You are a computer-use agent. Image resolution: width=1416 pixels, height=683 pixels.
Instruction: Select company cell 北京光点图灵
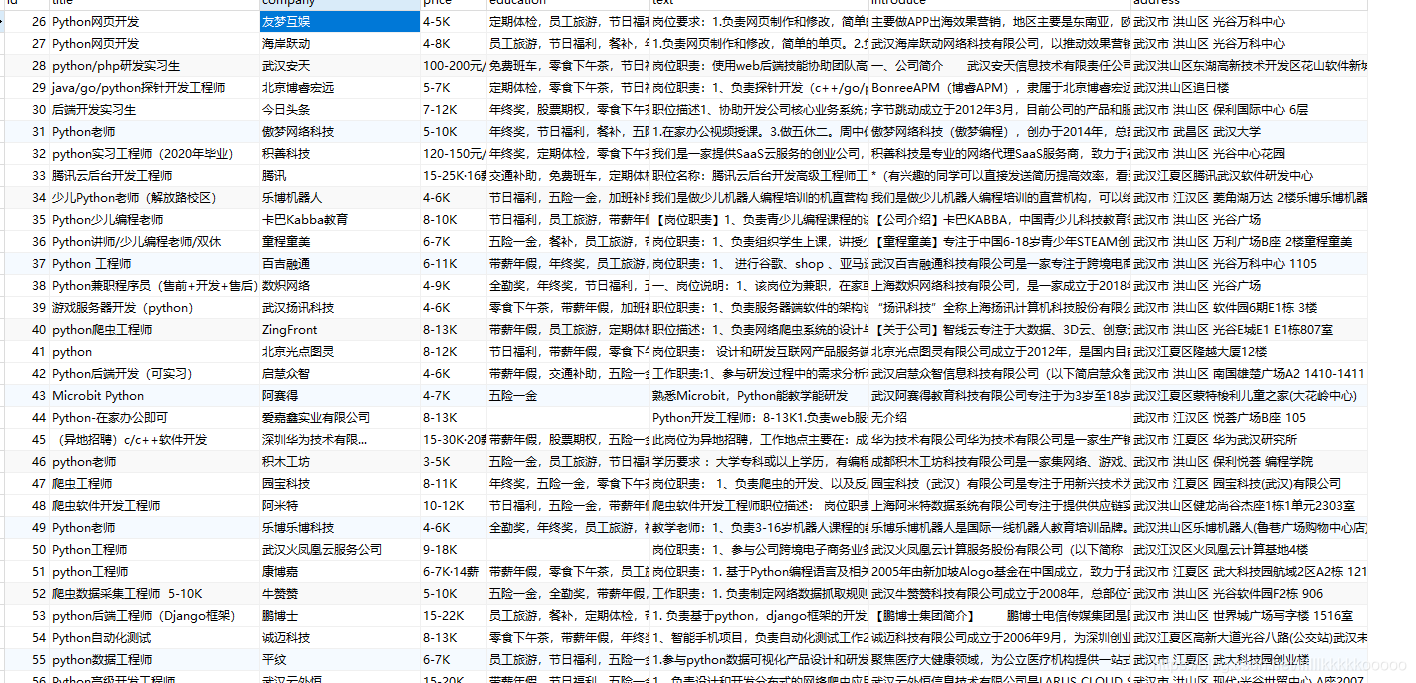tap(339, 351)
